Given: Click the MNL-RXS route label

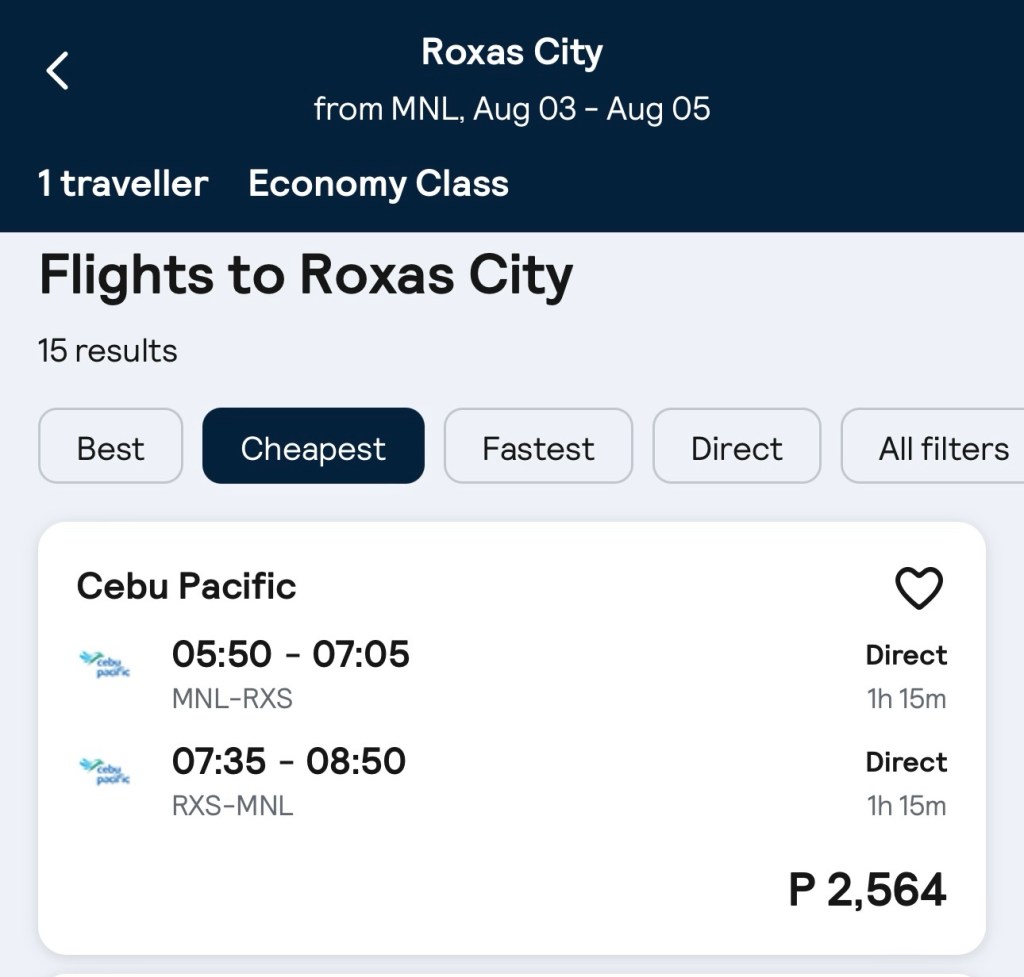Looking at the screenshot, I should point(232,698).
